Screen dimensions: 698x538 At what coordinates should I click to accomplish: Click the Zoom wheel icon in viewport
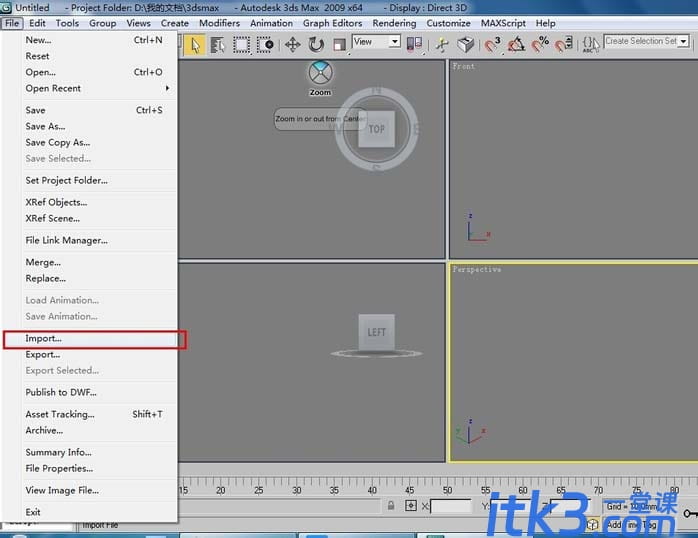321,73
